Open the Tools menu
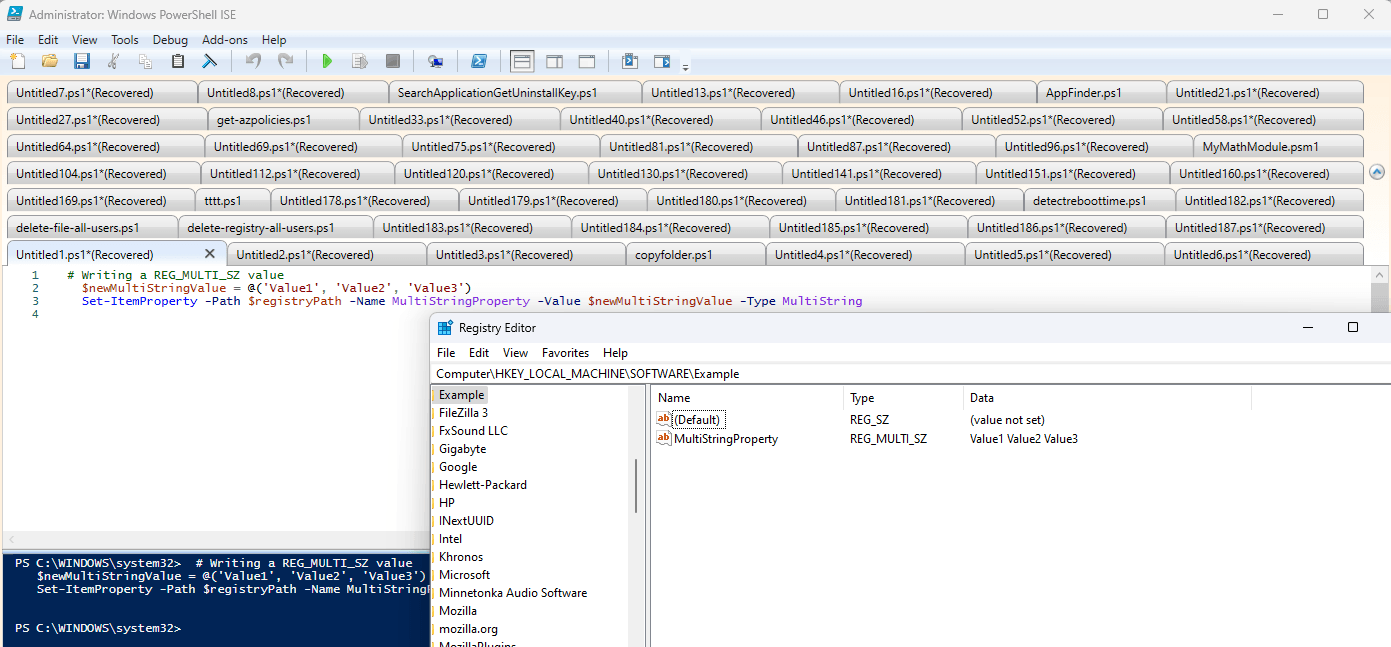 pyautogui.click(x=125, y=40)
